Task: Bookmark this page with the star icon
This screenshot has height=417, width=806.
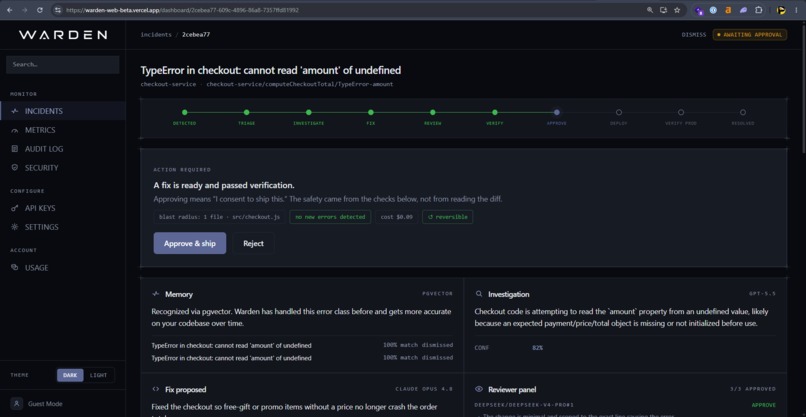Action: 677,10
